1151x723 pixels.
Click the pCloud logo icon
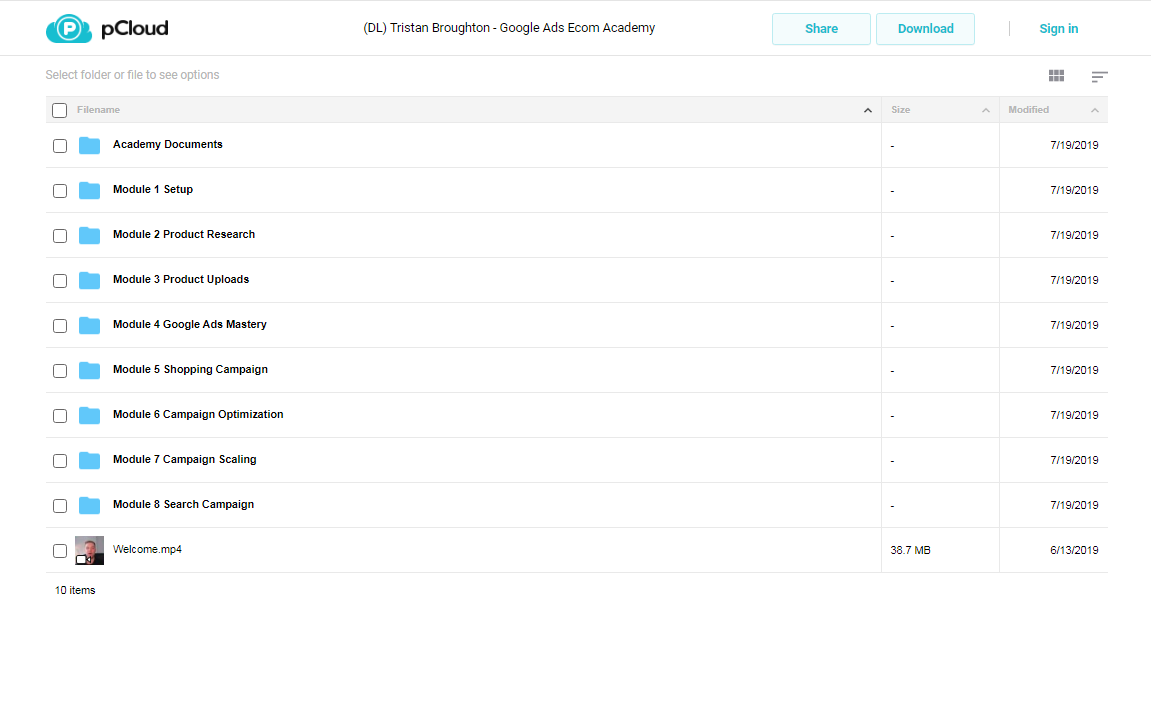tap(69, 29)
